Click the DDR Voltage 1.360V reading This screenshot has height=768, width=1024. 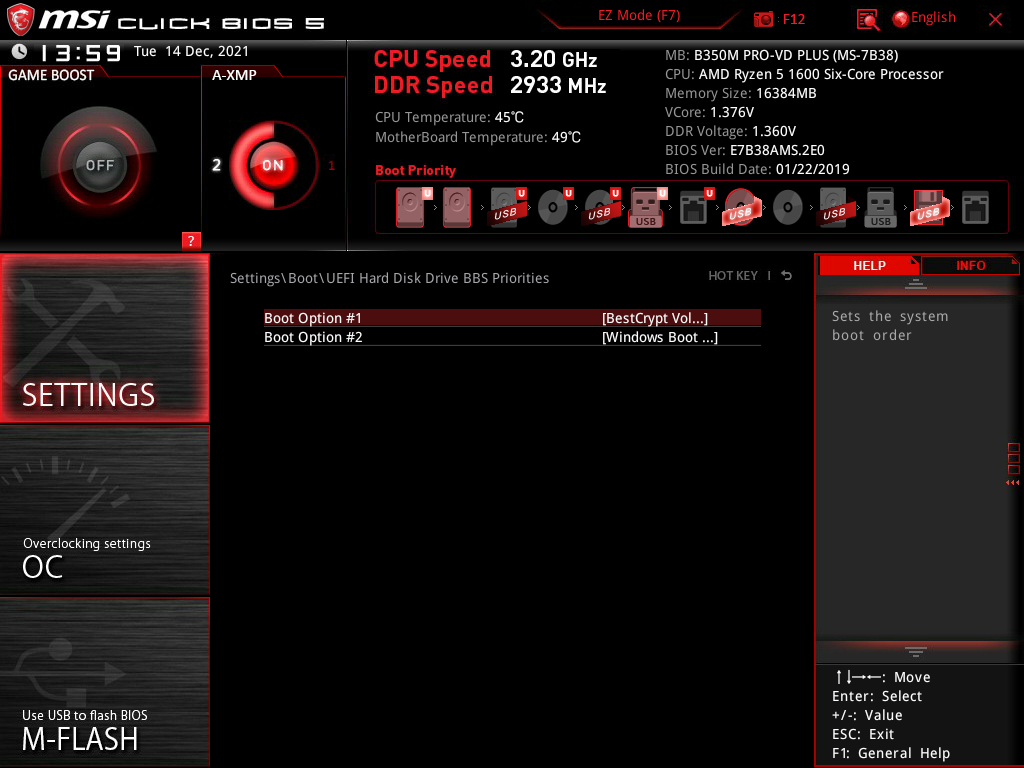(730, 131)
